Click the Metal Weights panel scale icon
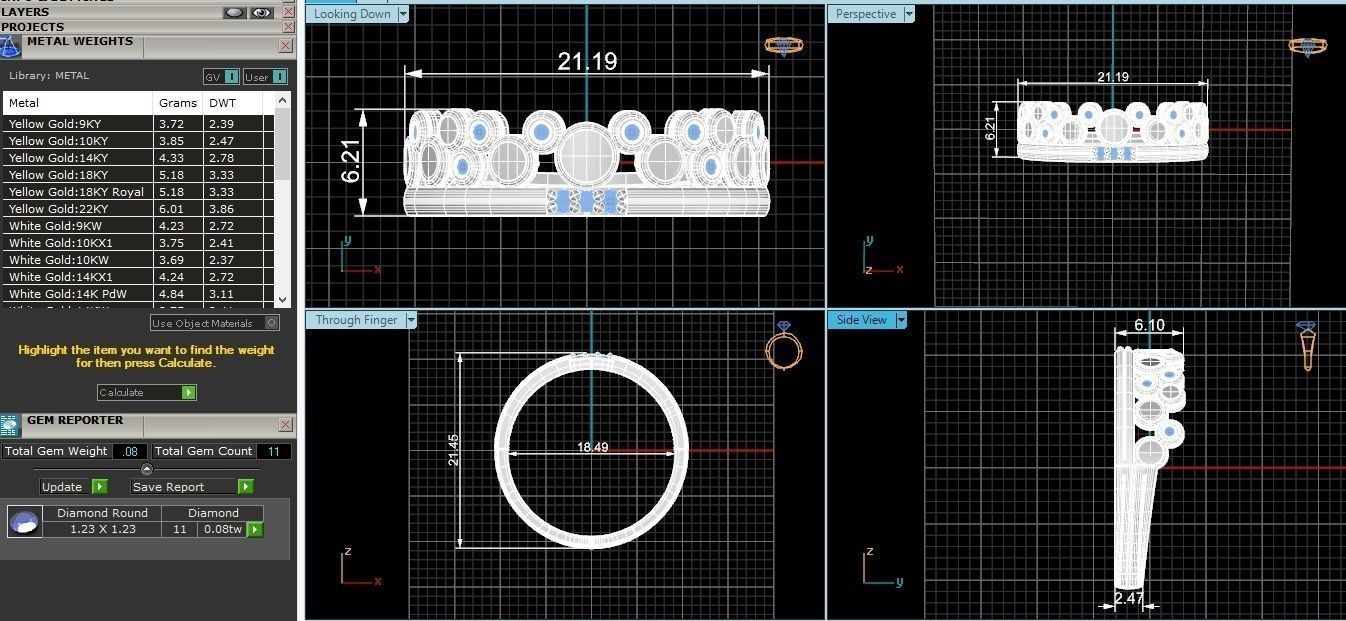The width and height of the screenshot is (1346, 621). click(11, 47)
